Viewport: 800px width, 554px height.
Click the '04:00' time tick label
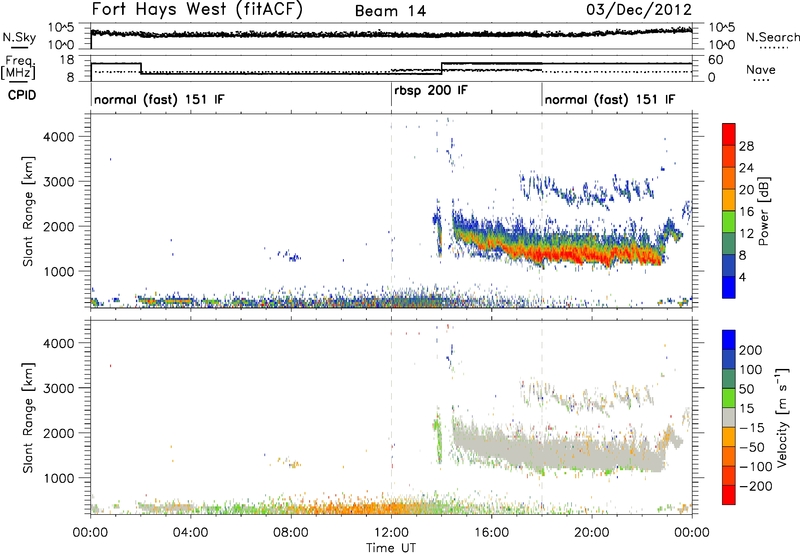pyautogui.click(x=191, y=533)
